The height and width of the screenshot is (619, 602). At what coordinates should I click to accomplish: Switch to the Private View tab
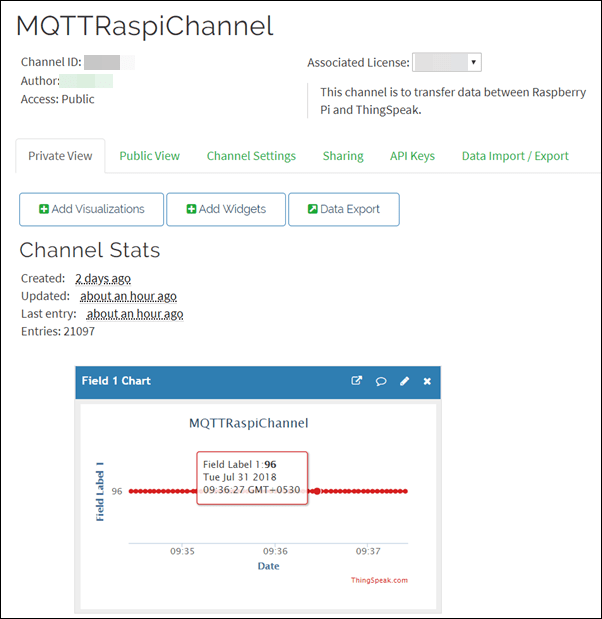60,156
